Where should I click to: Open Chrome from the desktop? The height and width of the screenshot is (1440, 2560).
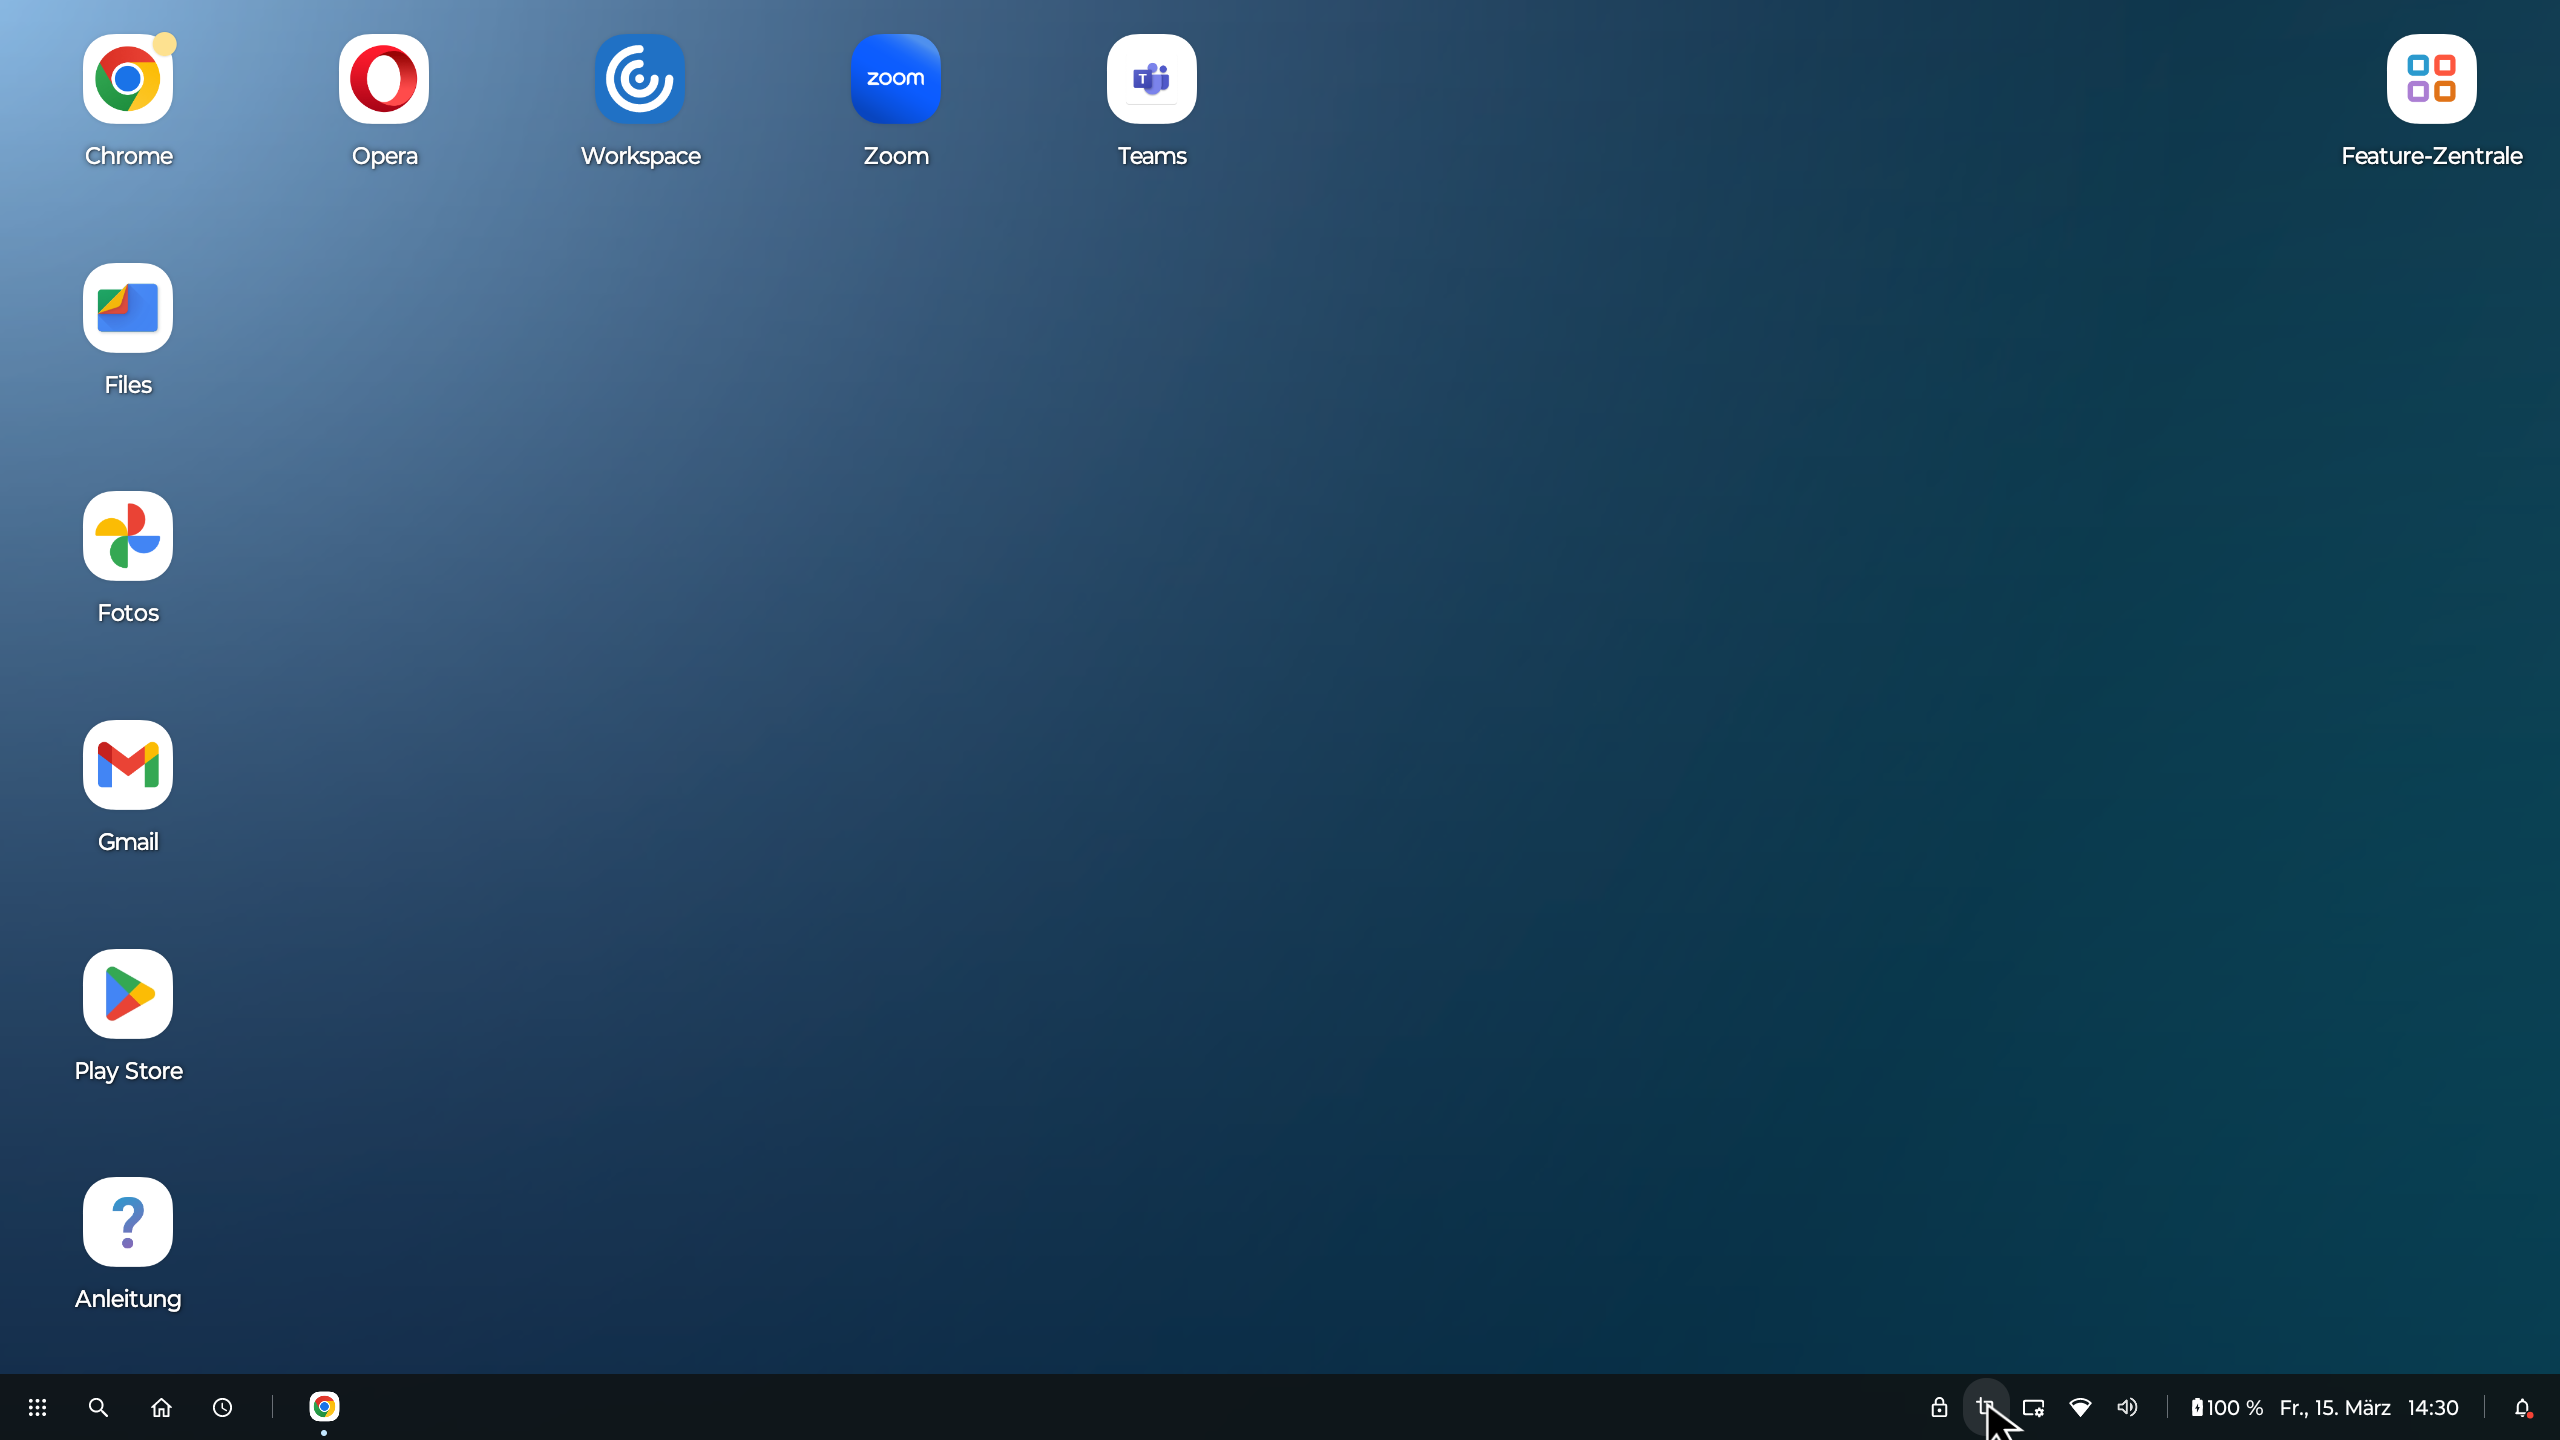point(128,80)
